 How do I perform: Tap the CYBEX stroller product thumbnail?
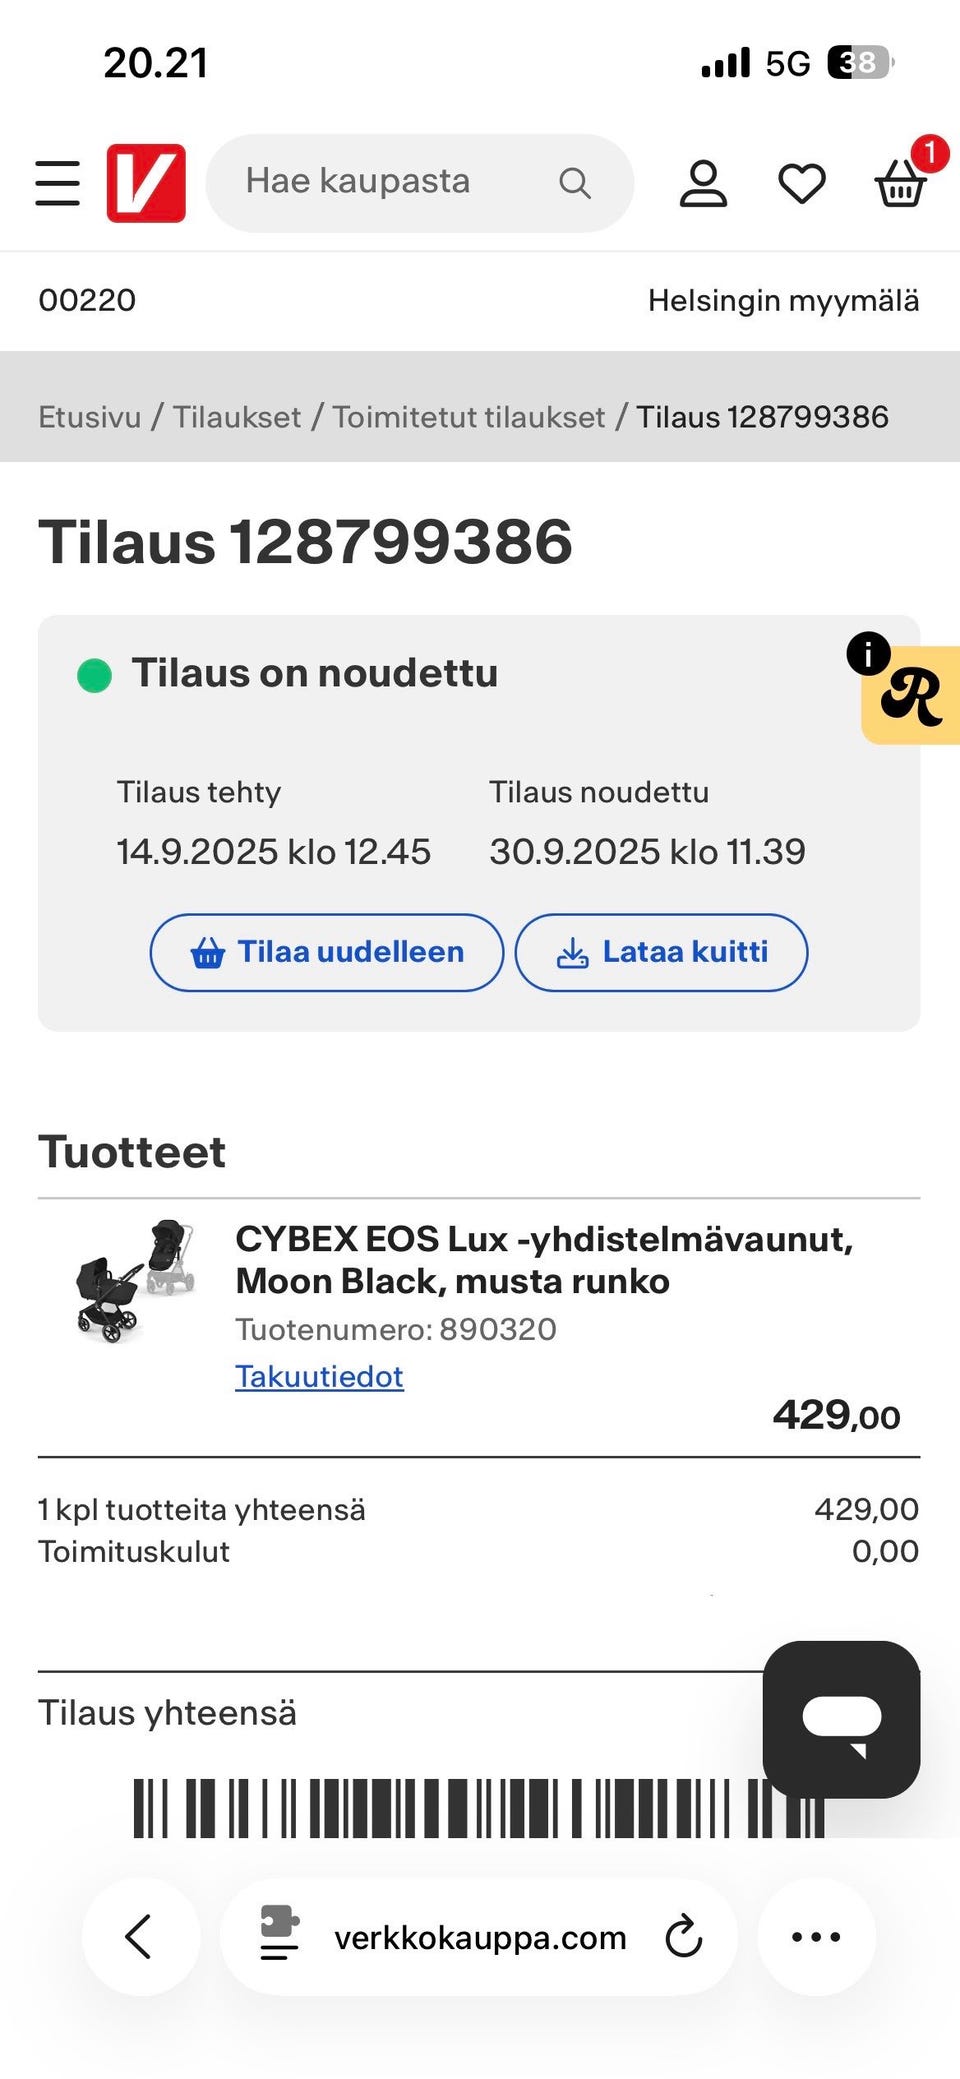(x=134, y=1279)
